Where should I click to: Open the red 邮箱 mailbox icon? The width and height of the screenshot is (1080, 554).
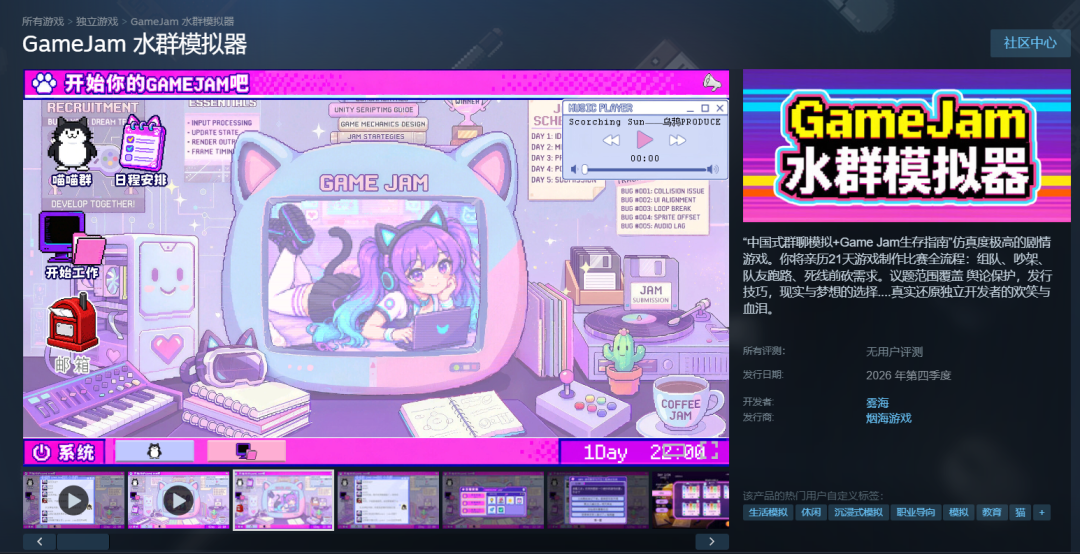(x=72, y=333)
